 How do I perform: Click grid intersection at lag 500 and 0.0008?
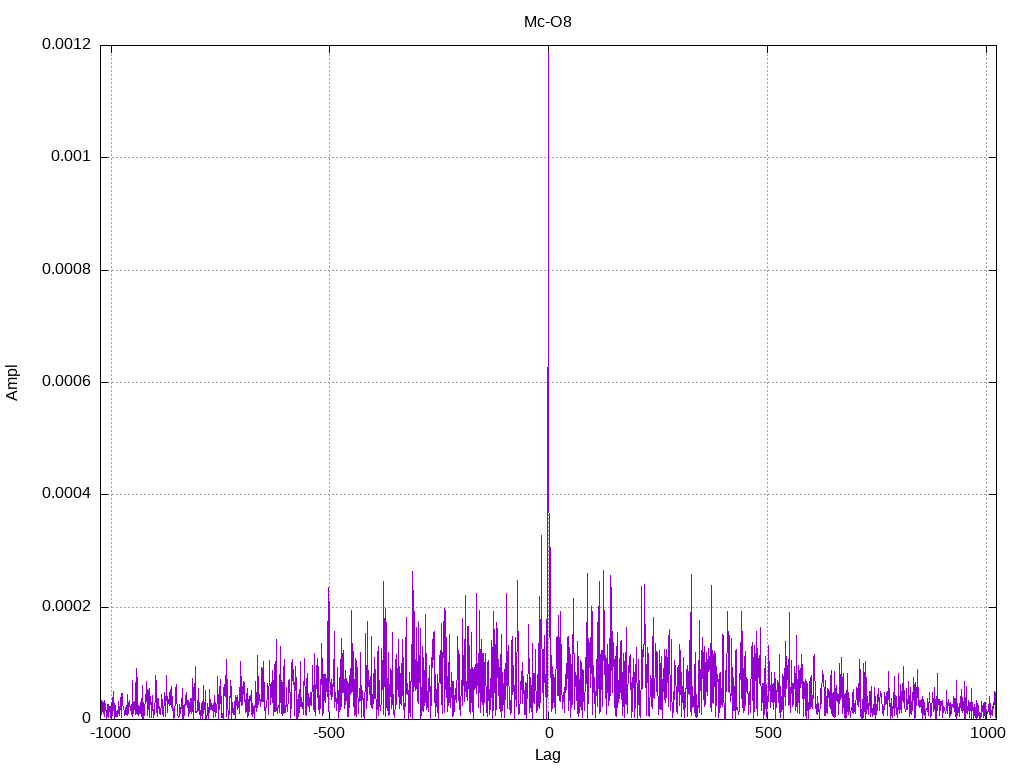coord(767,270)
